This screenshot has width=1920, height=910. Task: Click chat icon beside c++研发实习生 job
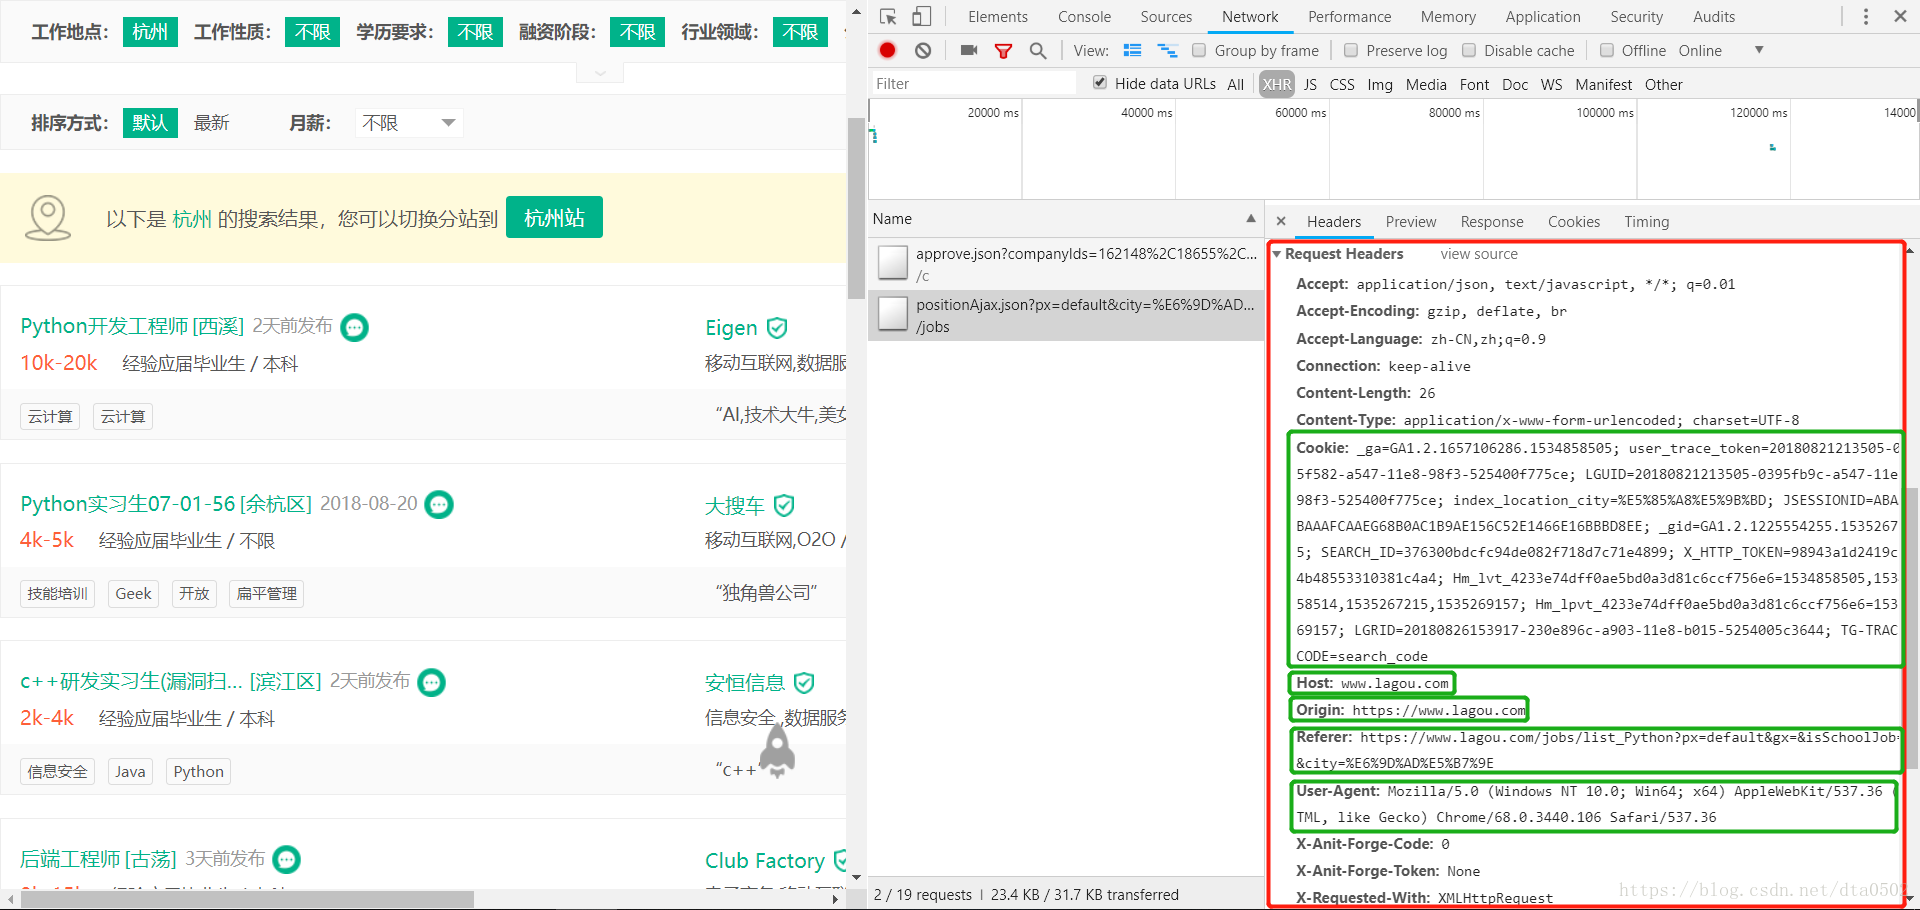(x=431, y=682)
